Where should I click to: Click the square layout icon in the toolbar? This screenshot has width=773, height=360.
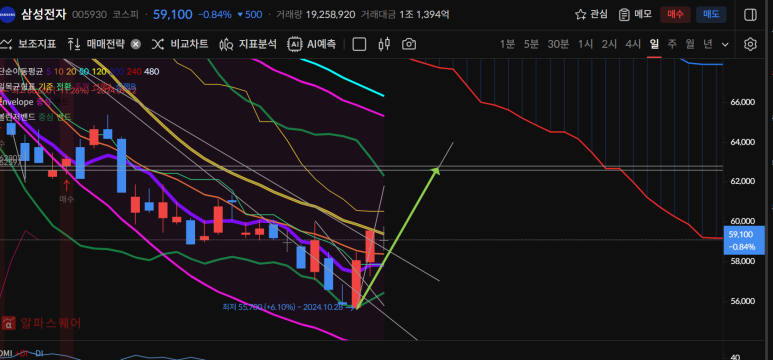pos(359,44)
